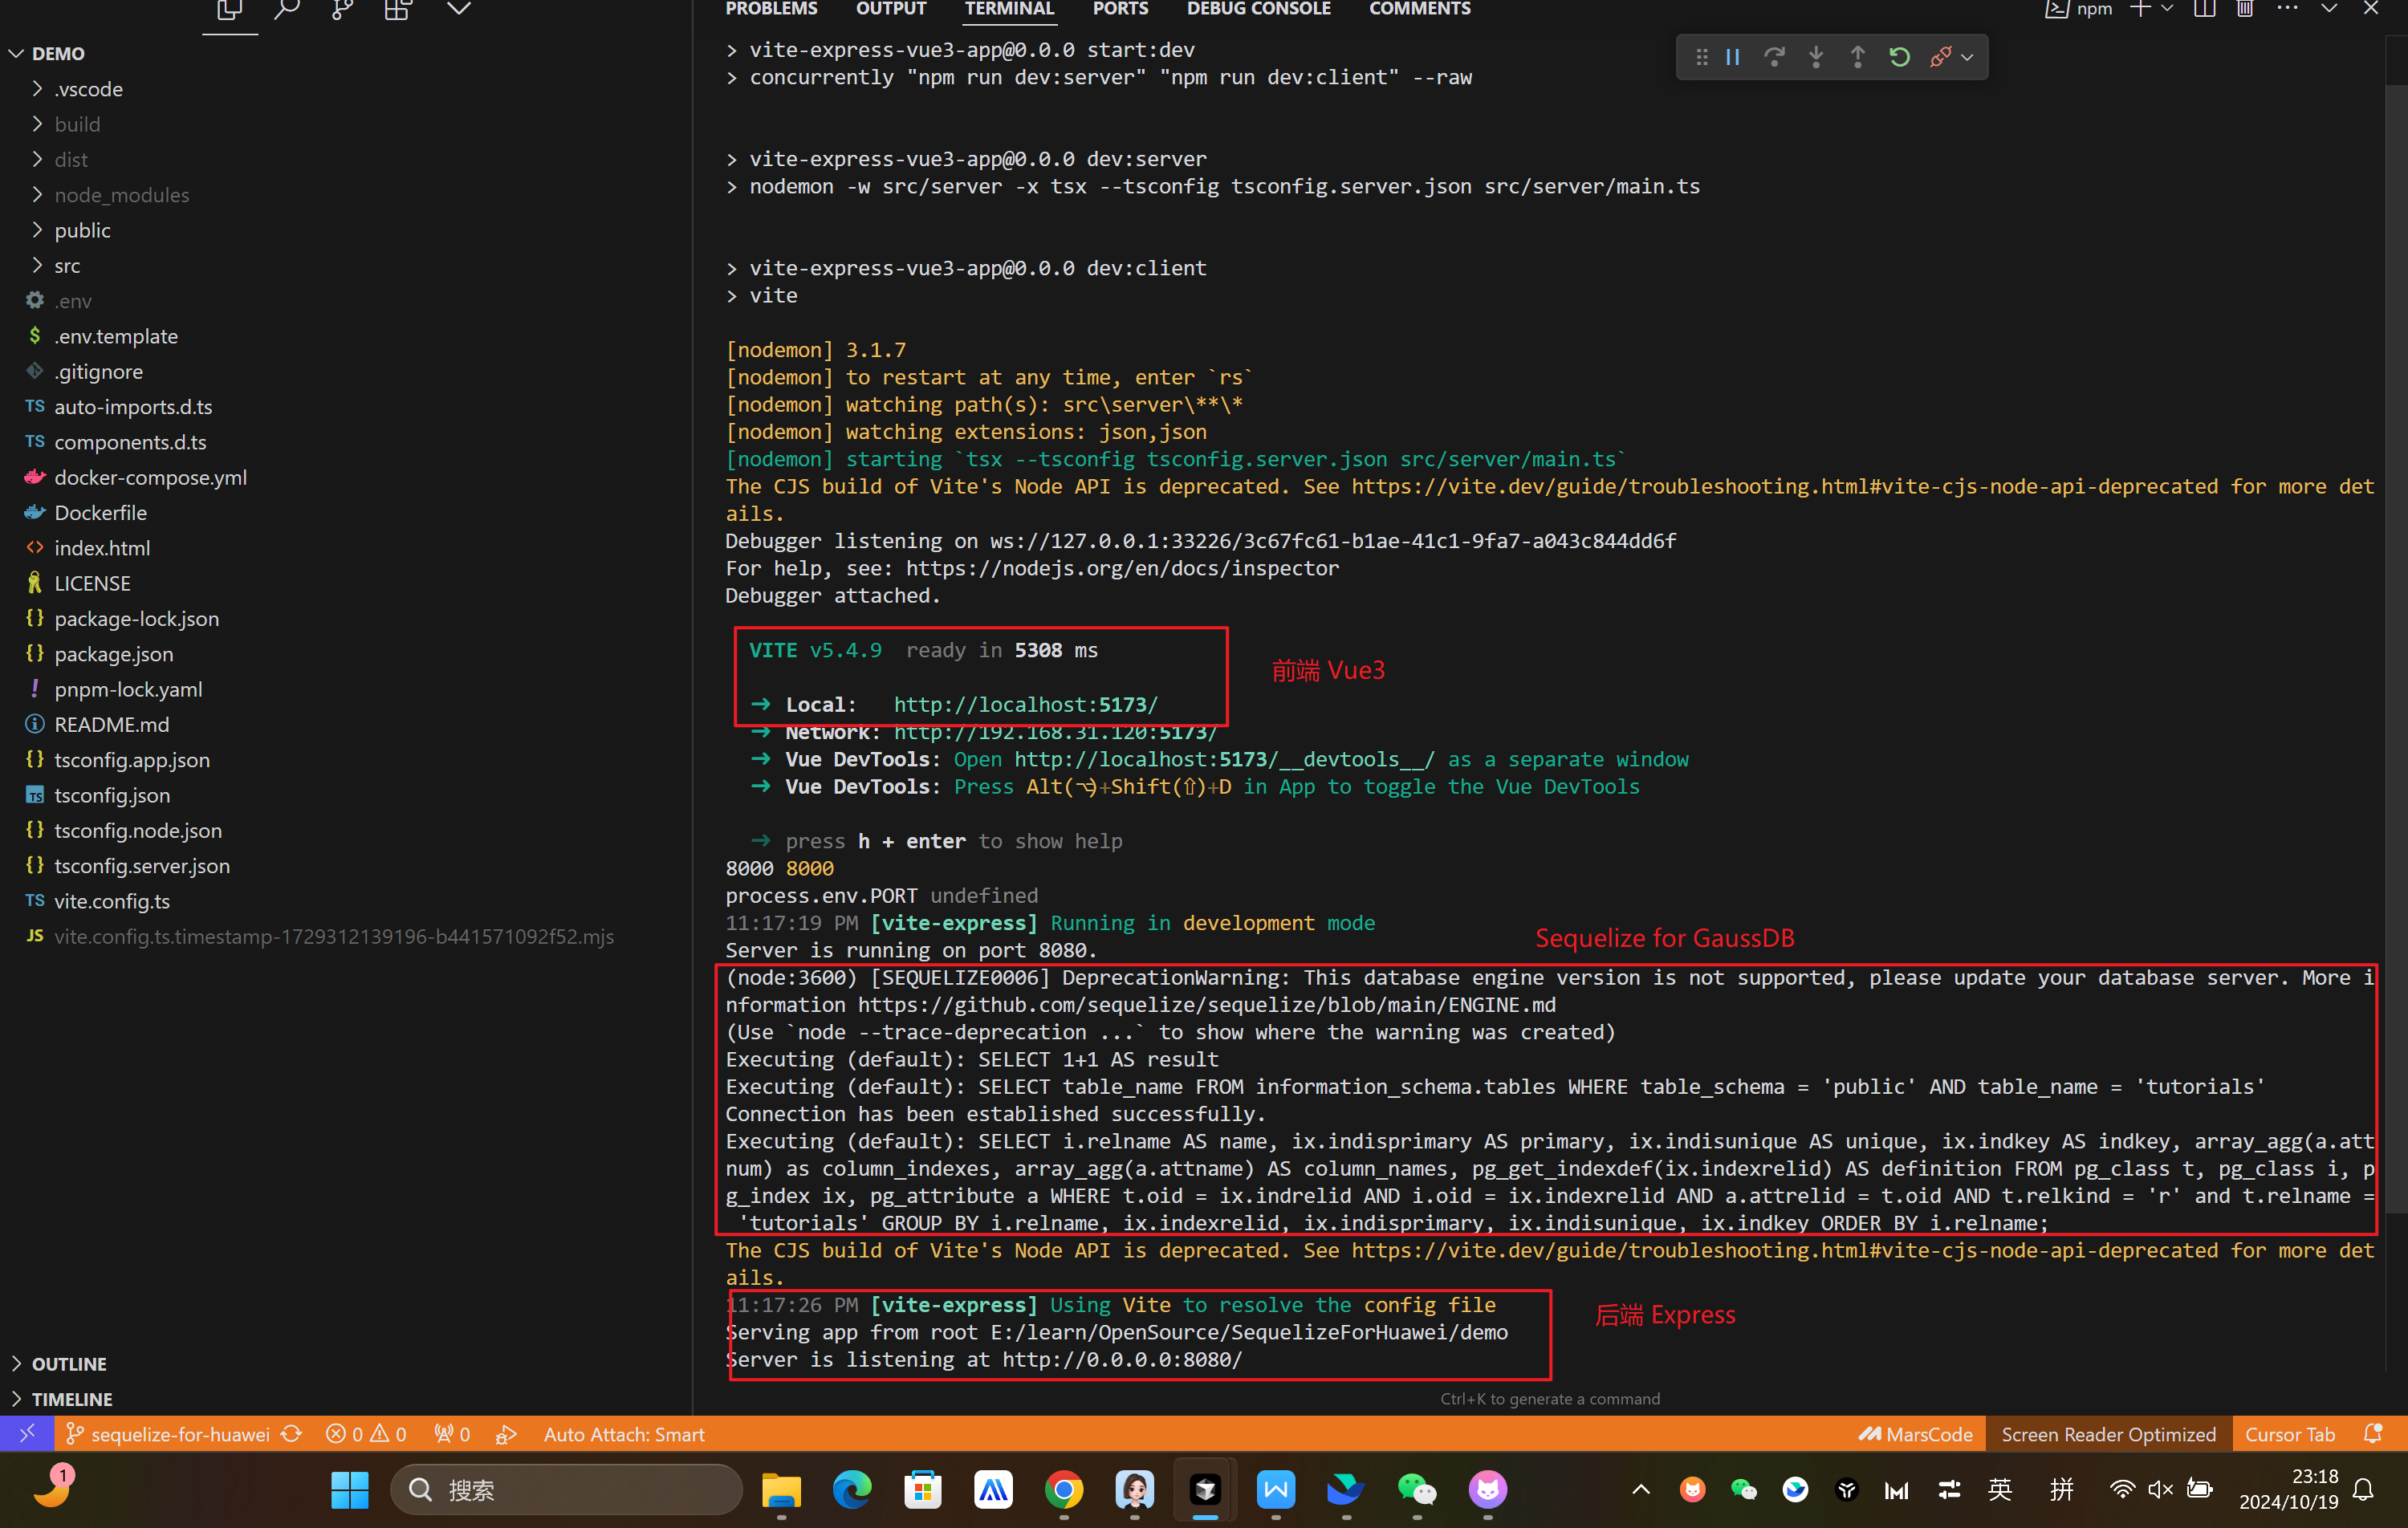Switch to the DEBUG CONSOLE tab
The image size is (2408, 1528).
(x=1258, y=9)
